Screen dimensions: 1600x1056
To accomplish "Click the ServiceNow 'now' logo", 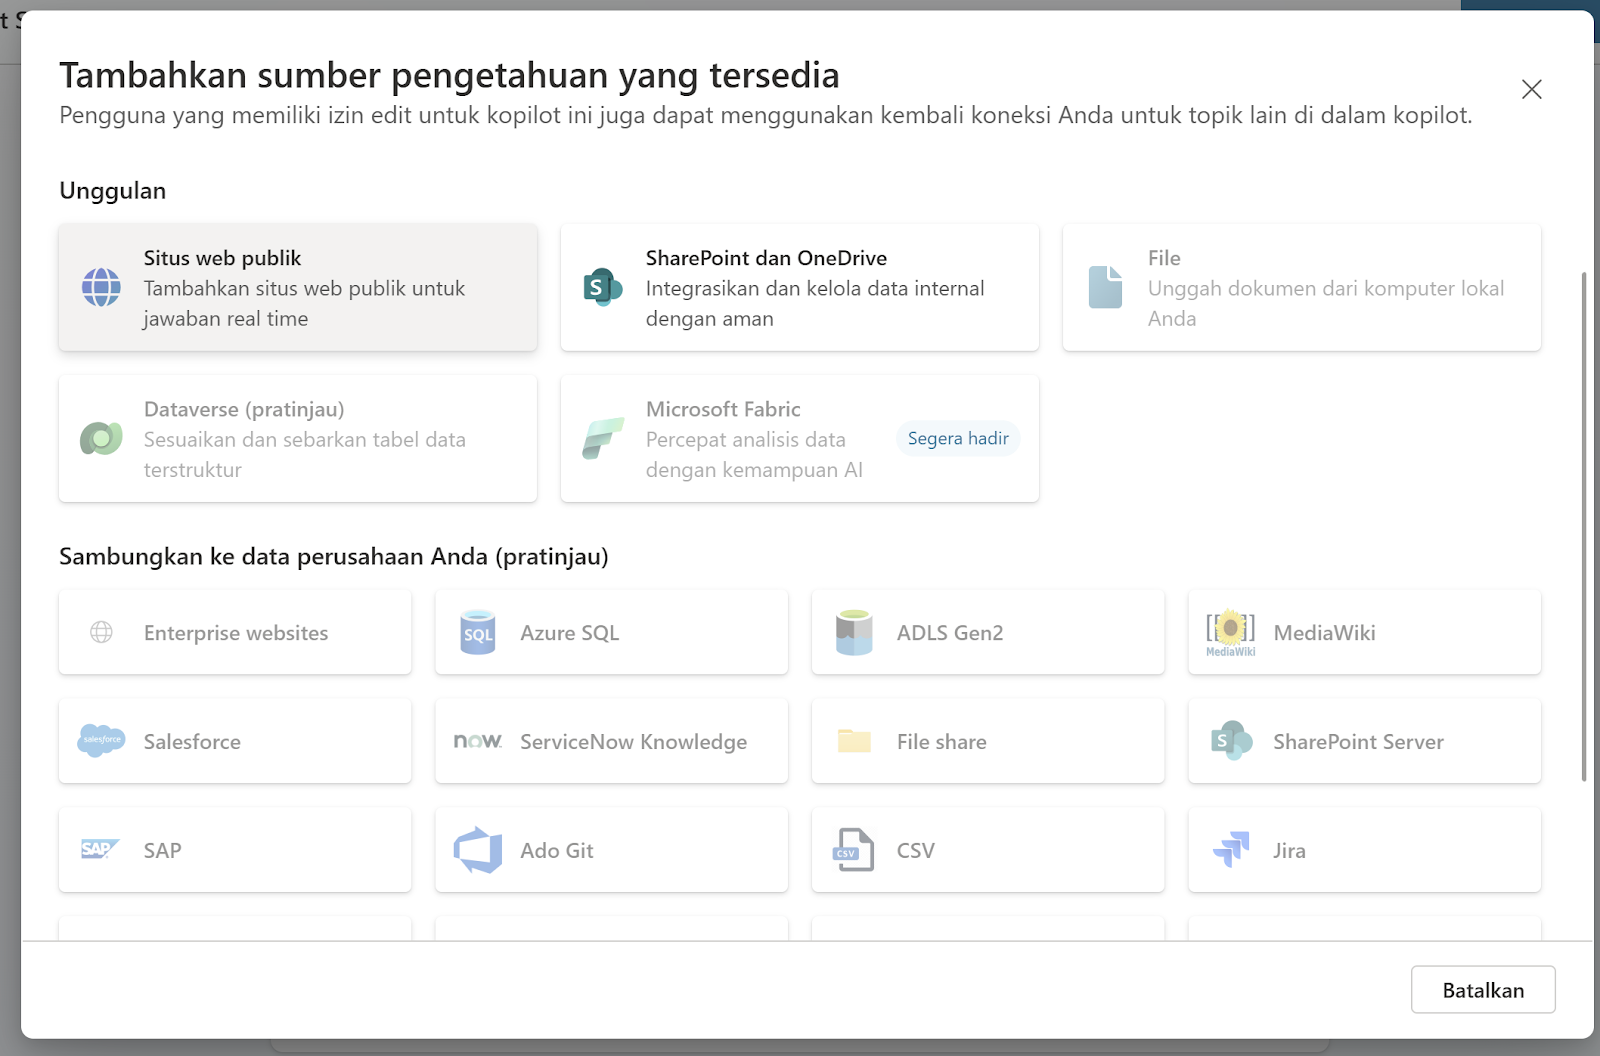I will 478,741.
